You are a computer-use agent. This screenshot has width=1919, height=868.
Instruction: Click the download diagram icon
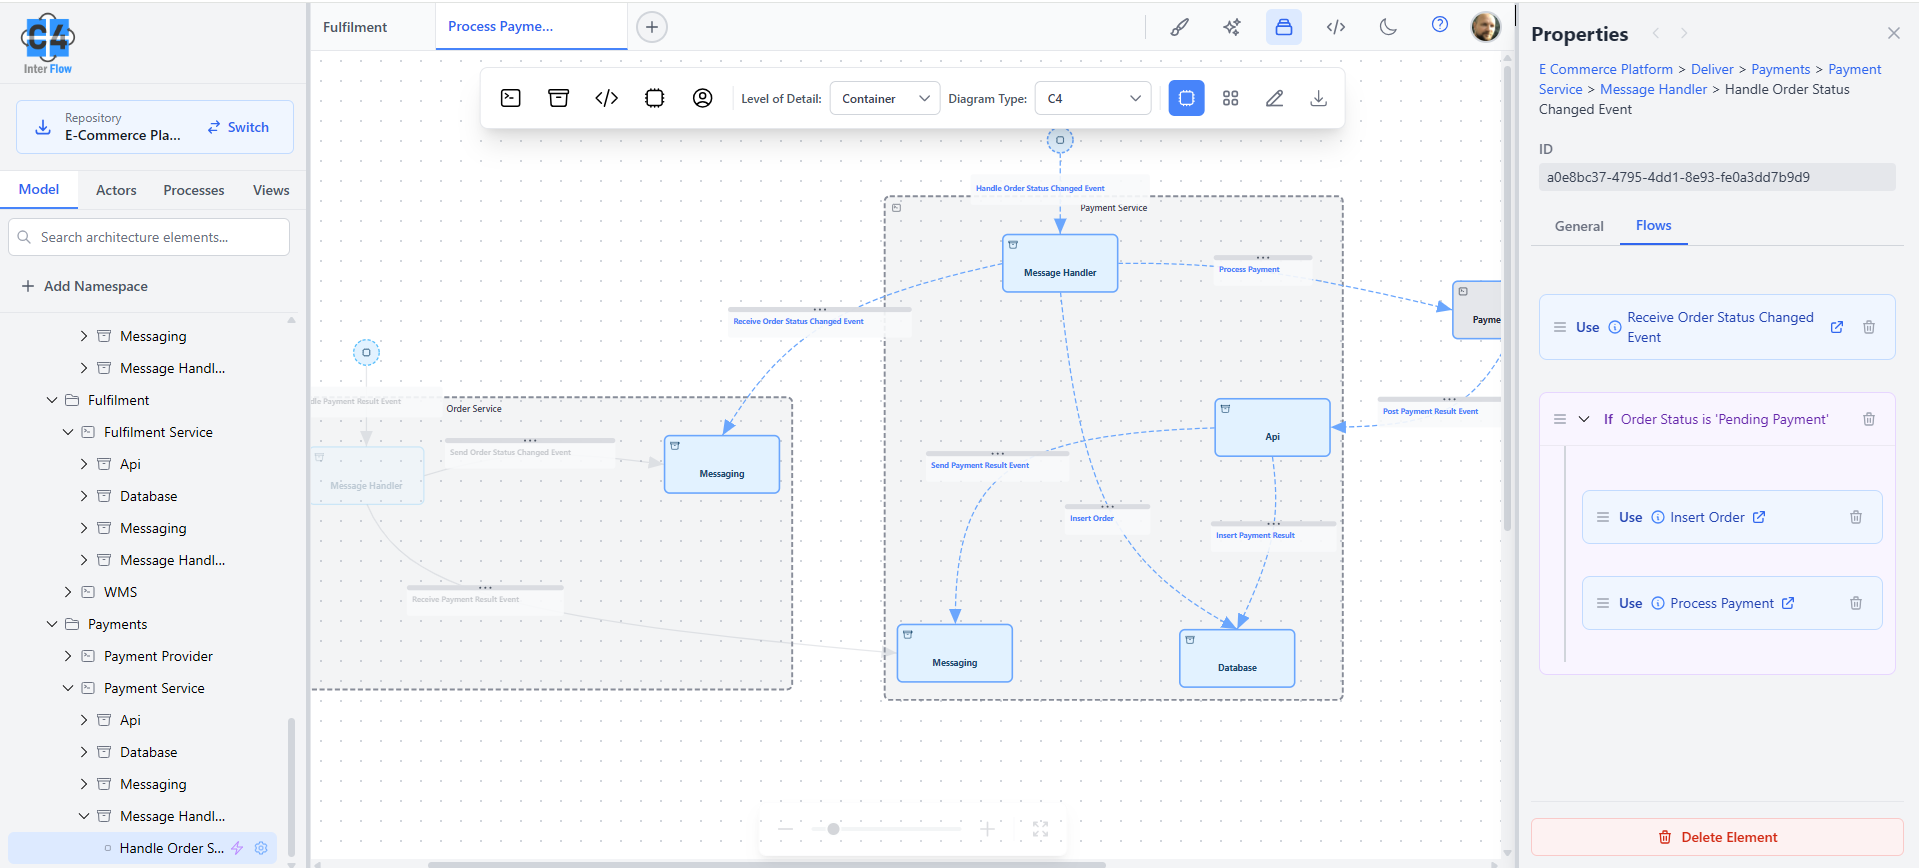point(1319,98)
